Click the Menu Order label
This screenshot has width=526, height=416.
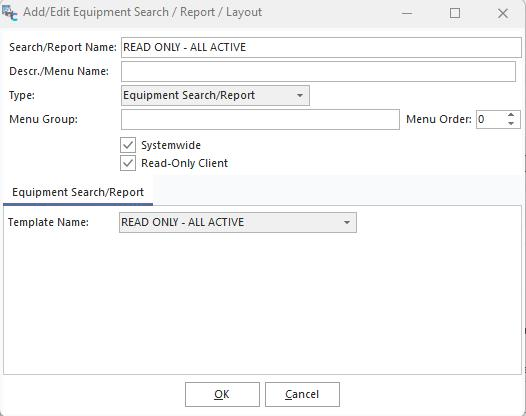point(439,119)
